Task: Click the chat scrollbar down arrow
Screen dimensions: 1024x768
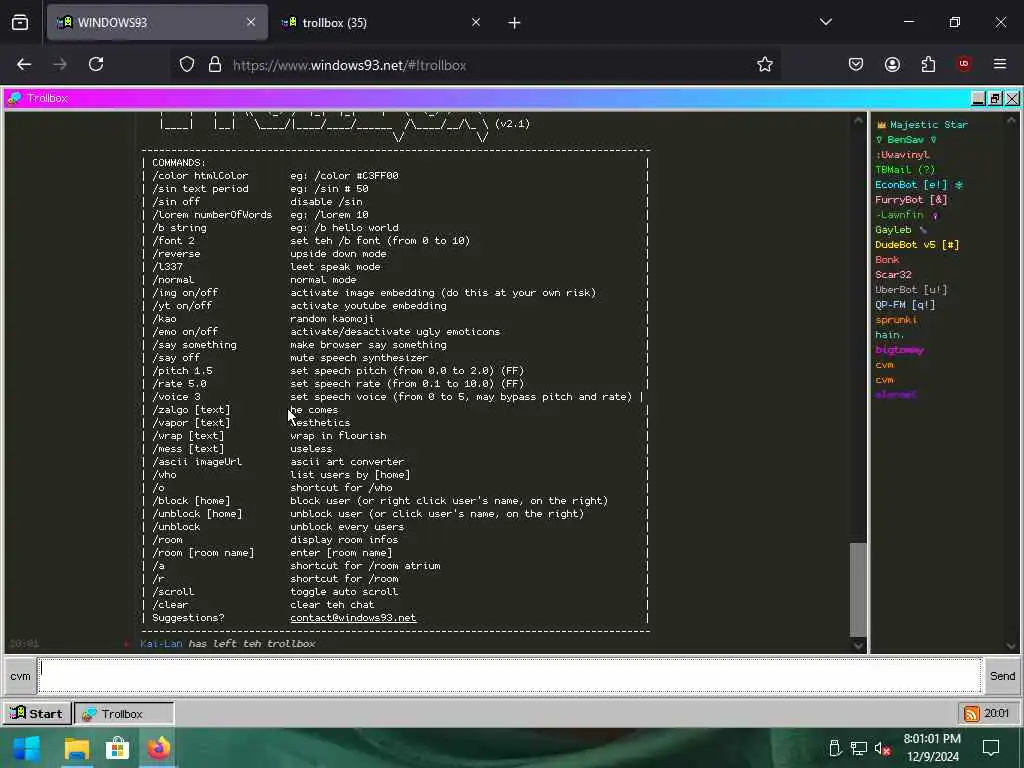Action: pyautogui.click(x=858, y=645)
